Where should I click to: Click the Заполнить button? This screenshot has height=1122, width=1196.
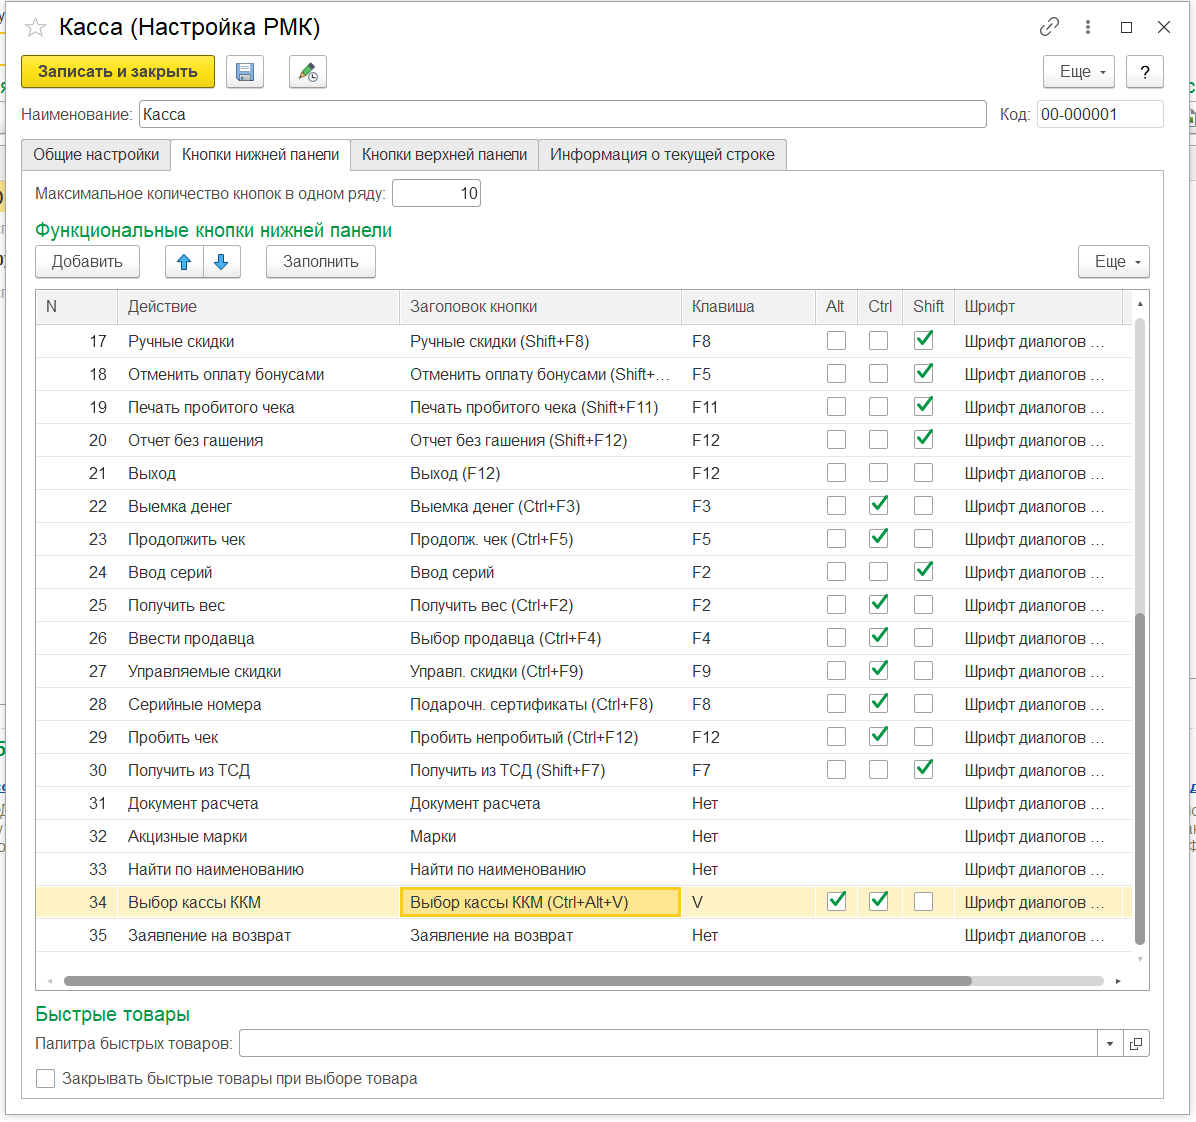pyautogui.click(x=320, y=262)
